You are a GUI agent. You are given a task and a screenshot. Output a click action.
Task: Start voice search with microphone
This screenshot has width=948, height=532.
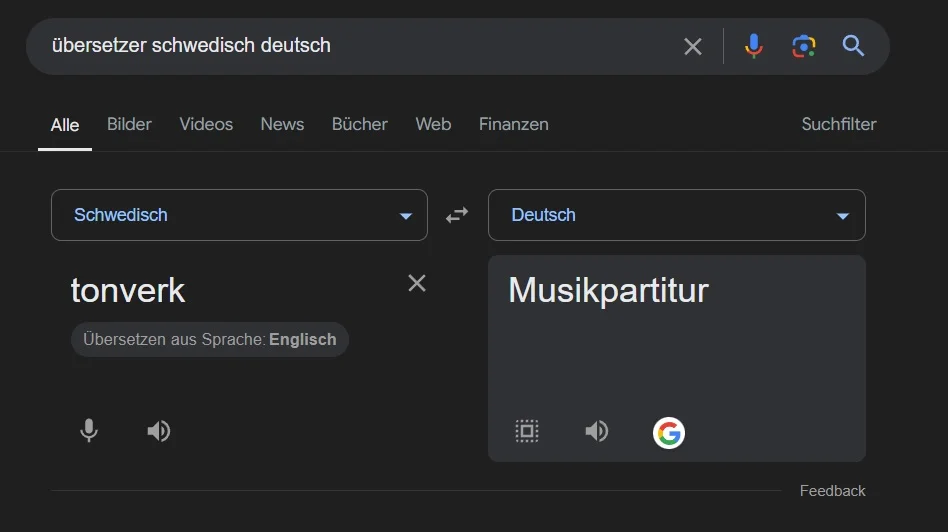pyautogui.click(x=754, y=46)
